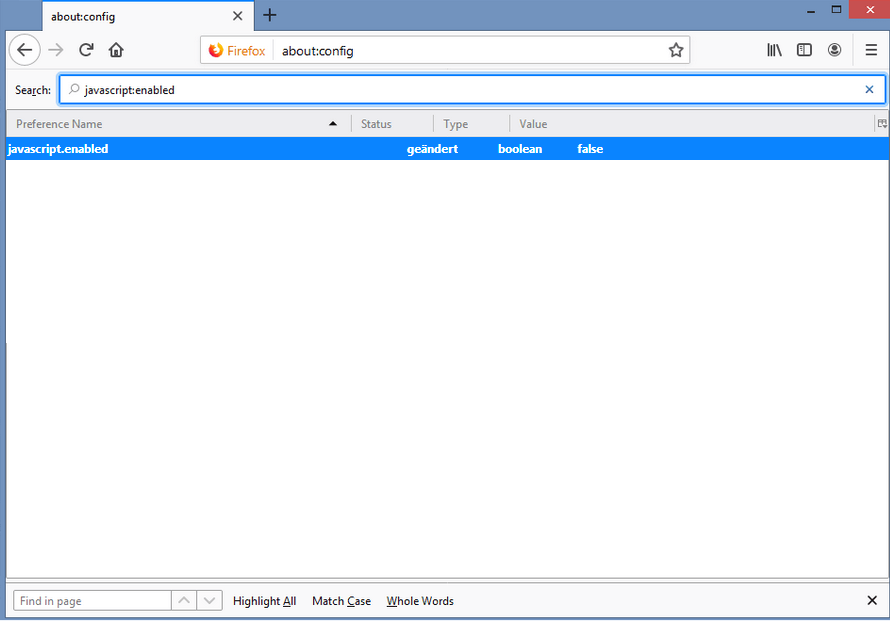The height and width of the screenshot is (621, 891).
Task: Go back with the back arrow
Action: coord(24,49)
